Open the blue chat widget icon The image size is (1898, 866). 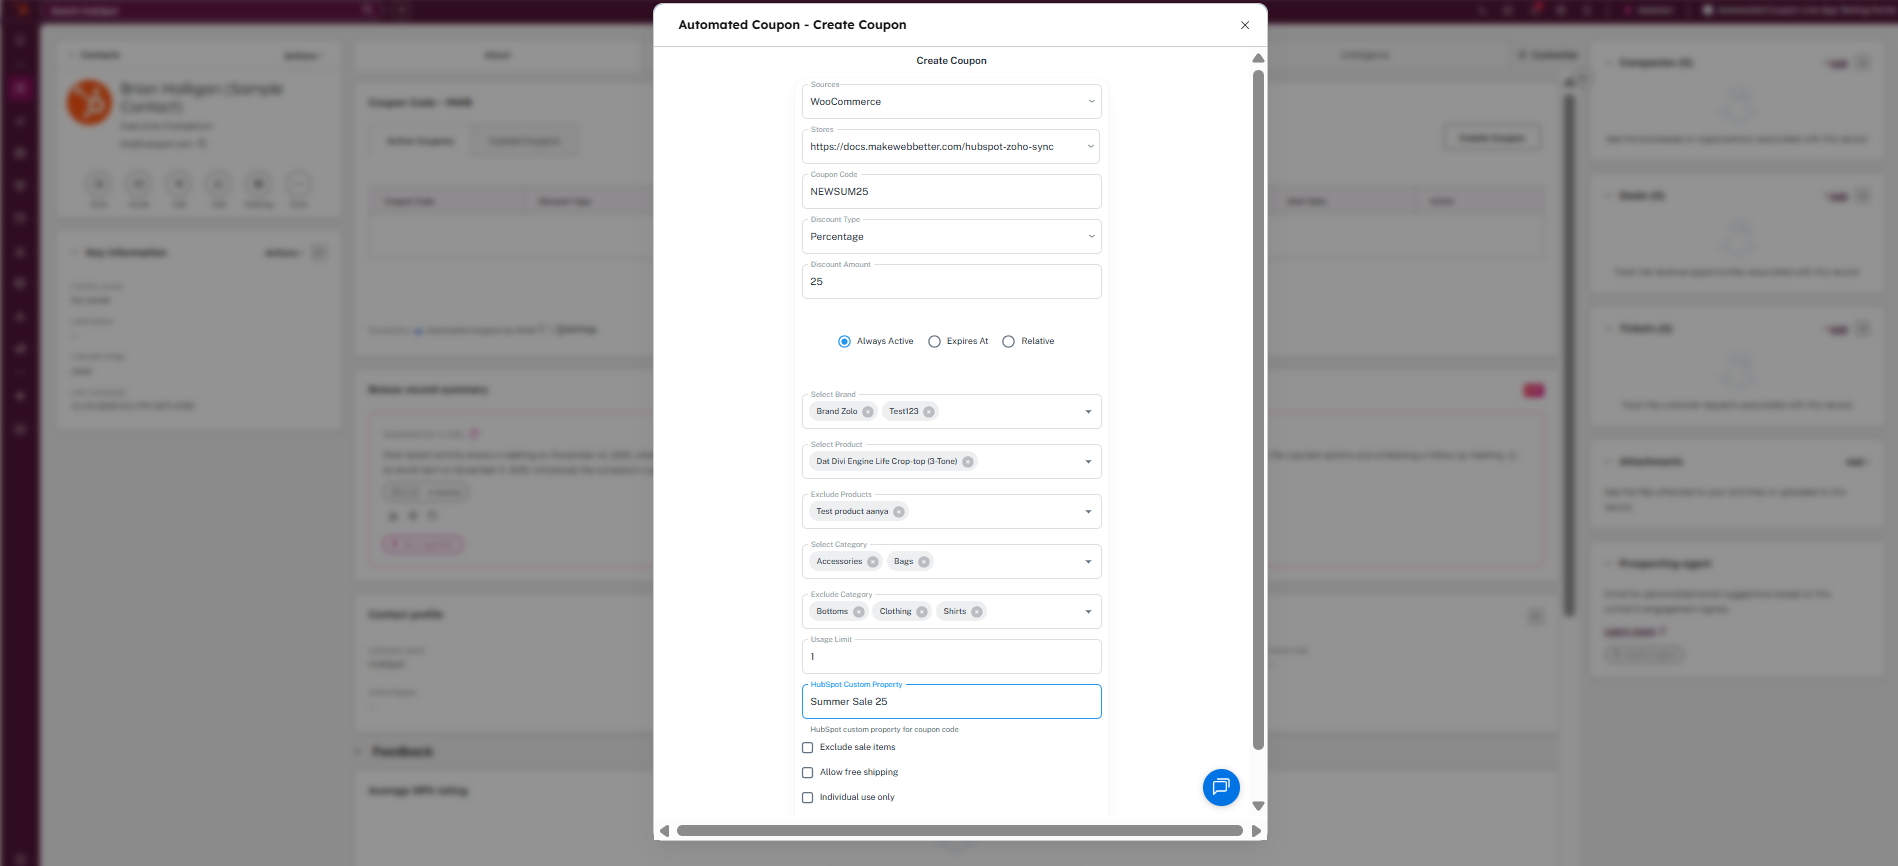coord(1221,787)
